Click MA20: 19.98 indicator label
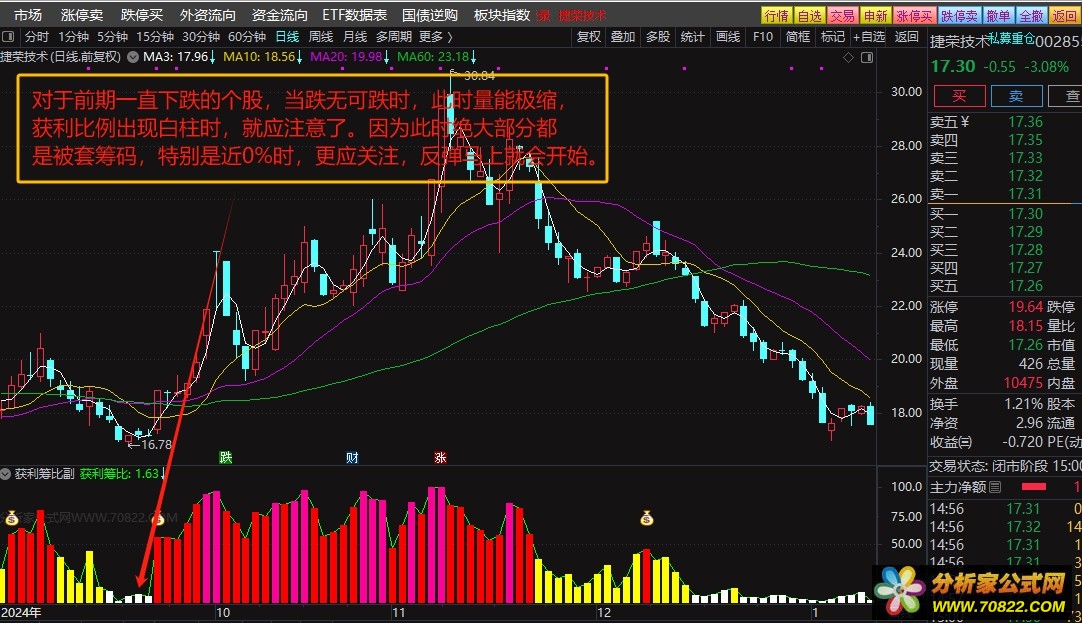This screenshot has height=623, width=1082. coord(346,57)
